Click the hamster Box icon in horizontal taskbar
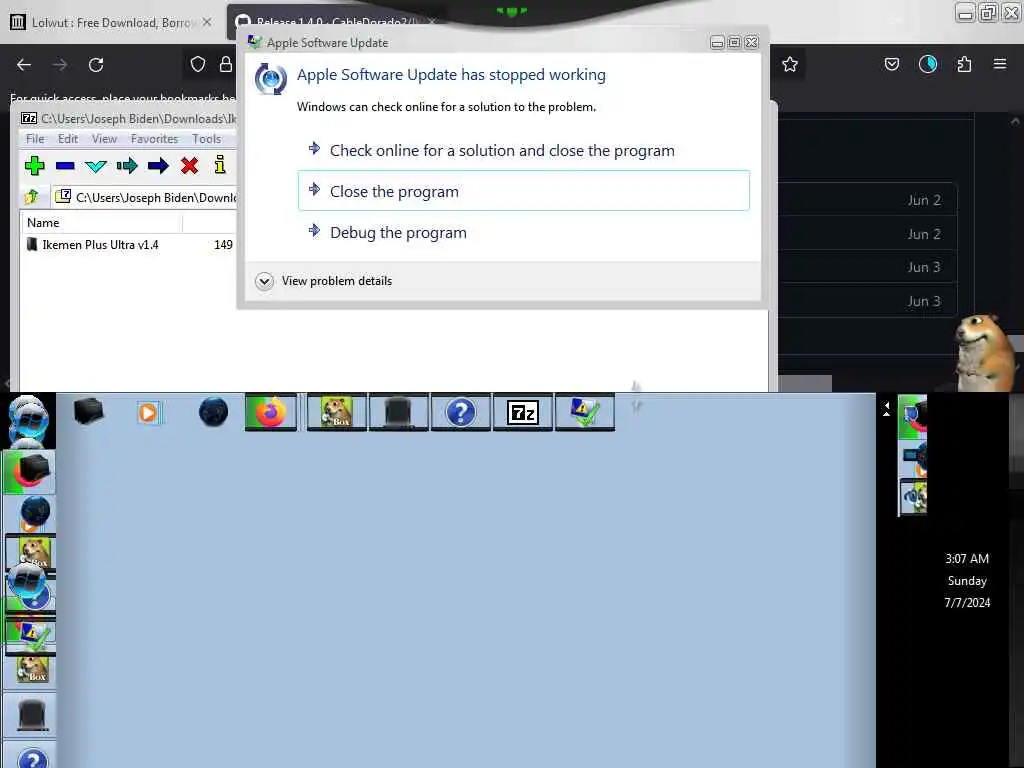 (337, 412)
